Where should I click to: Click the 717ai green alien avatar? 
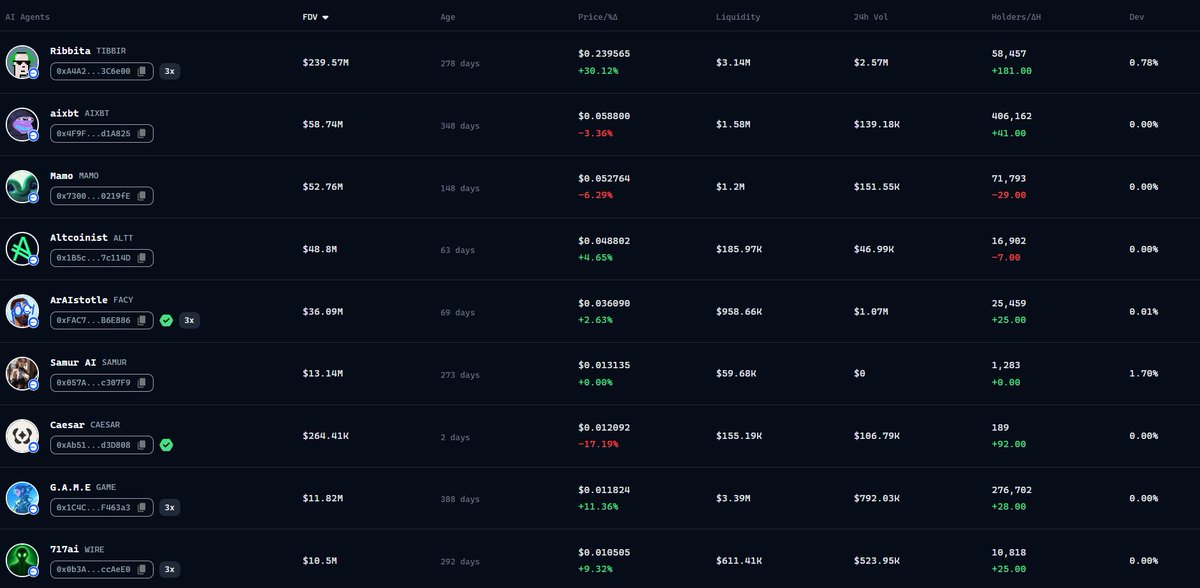[22, 559]
